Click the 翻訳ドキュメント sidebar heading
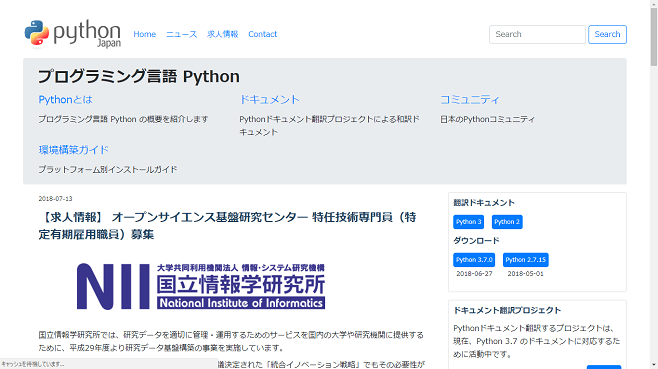The width and height of the screenshot is (658, 369). pos(484,203)
